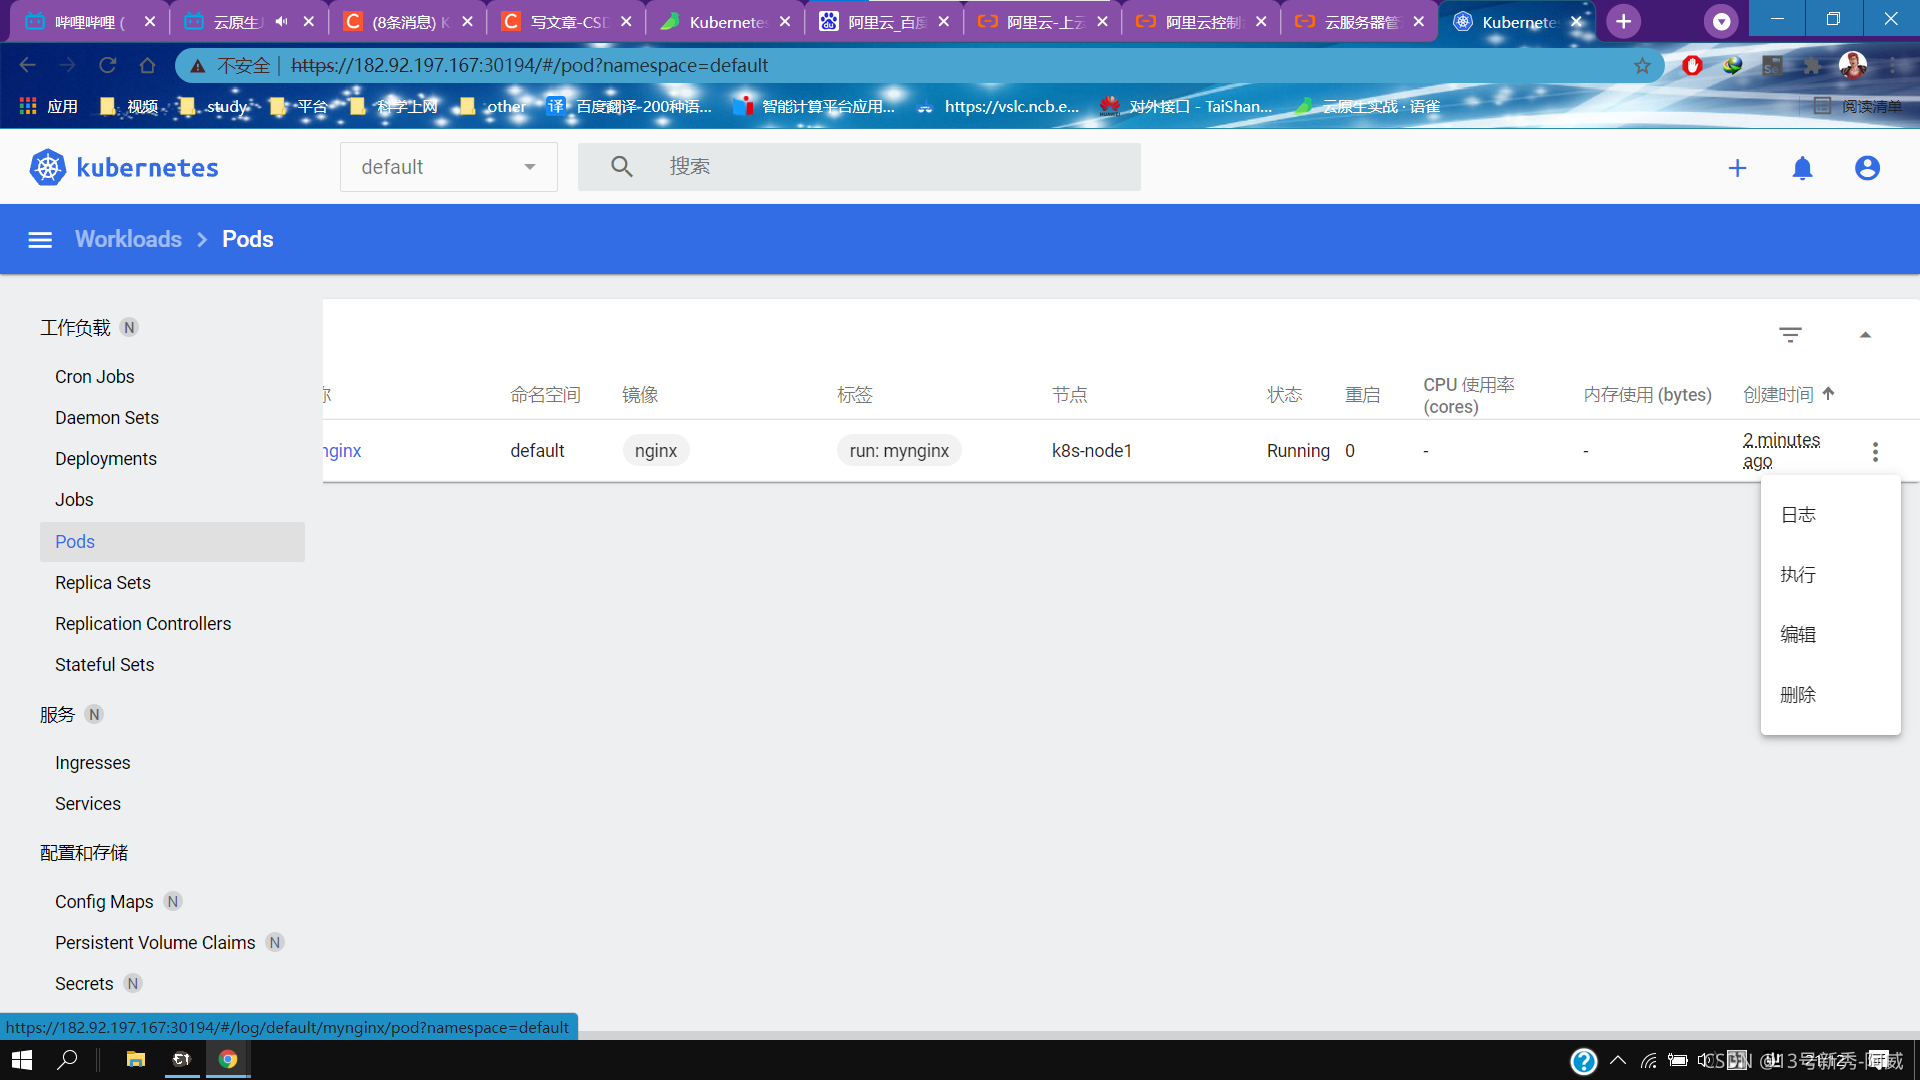Click the pod row three-dot actions icon
This screenshot has width=1920, height=1080.
coord(1875,452)
